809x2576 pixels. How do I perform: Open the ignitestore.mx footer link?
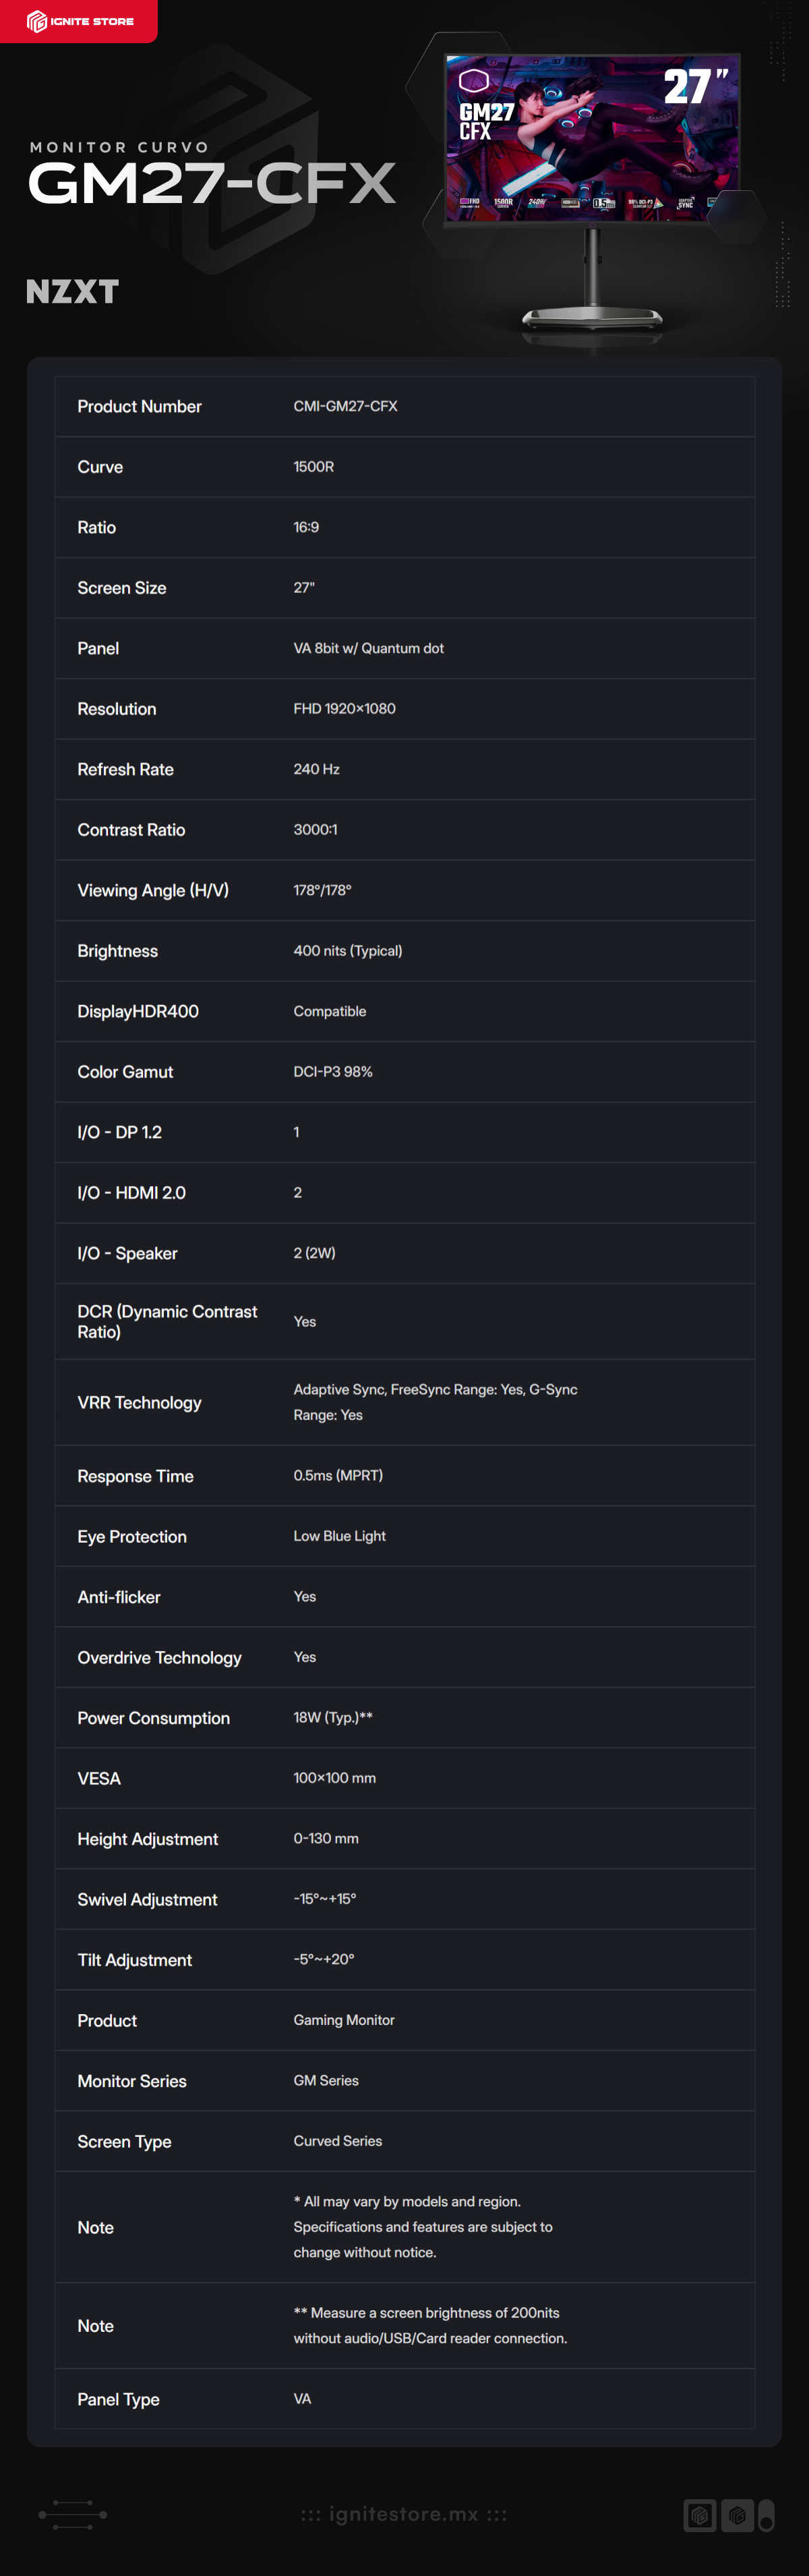(404, 2514)
